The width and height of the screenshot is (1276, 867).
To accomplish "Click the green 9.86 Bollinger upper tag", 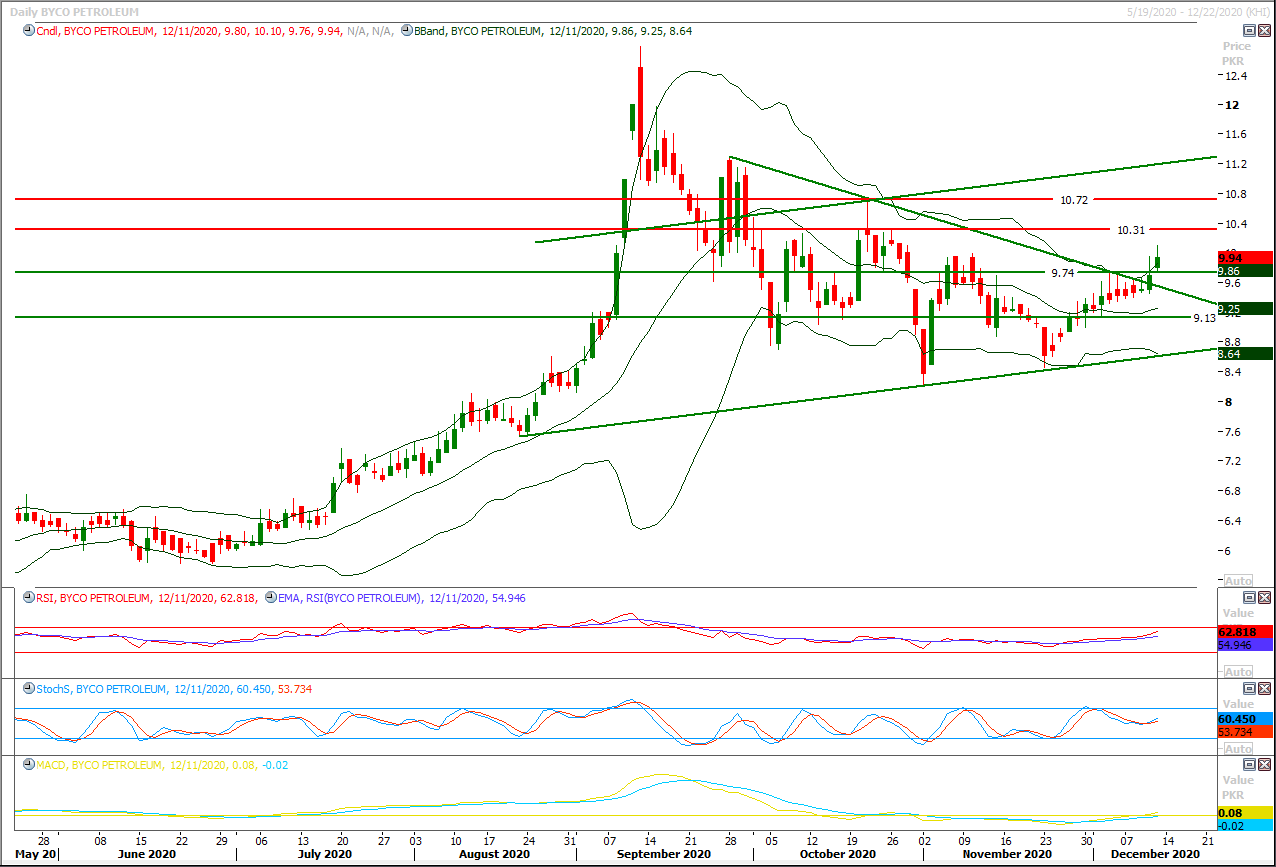I will [x=1244, y=270].
